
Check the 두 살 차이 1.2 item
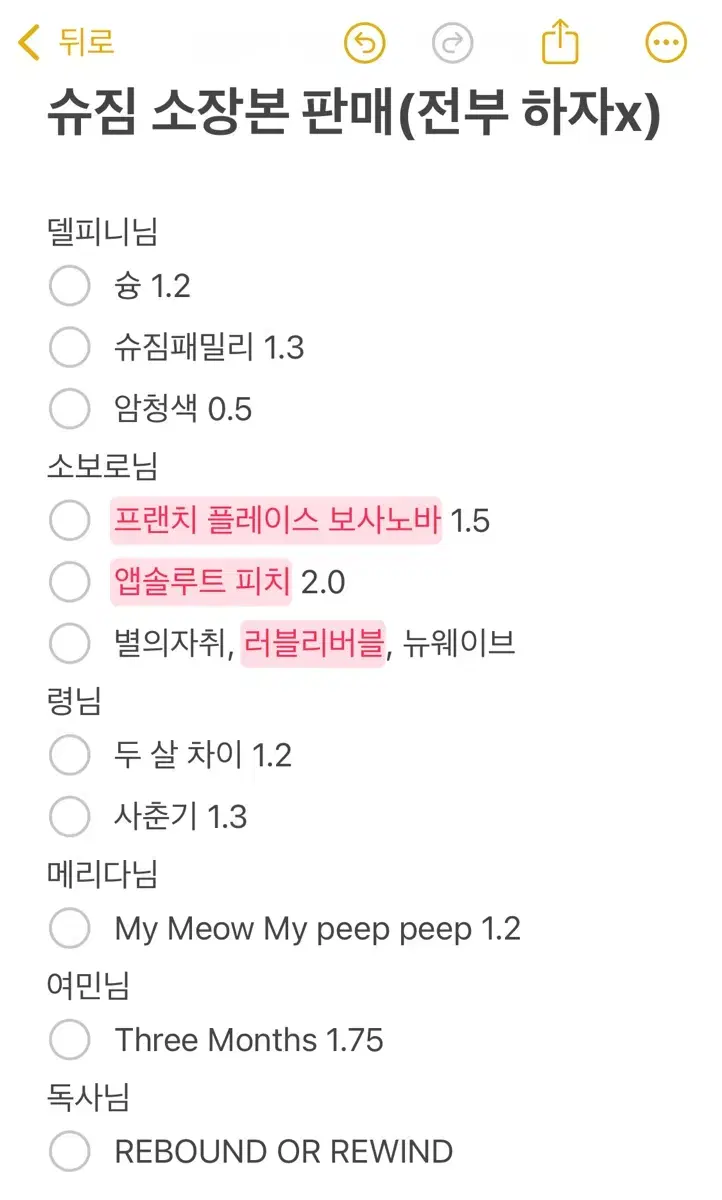pos(70,755)
